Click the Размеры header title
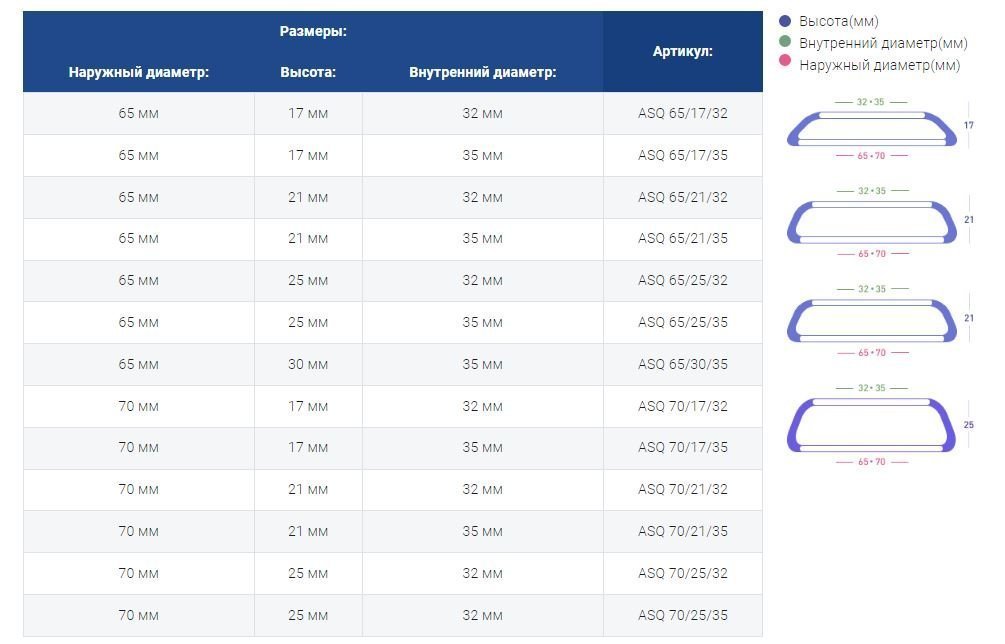The height and width of the screenshot is (644, 1005). (313, 31)
